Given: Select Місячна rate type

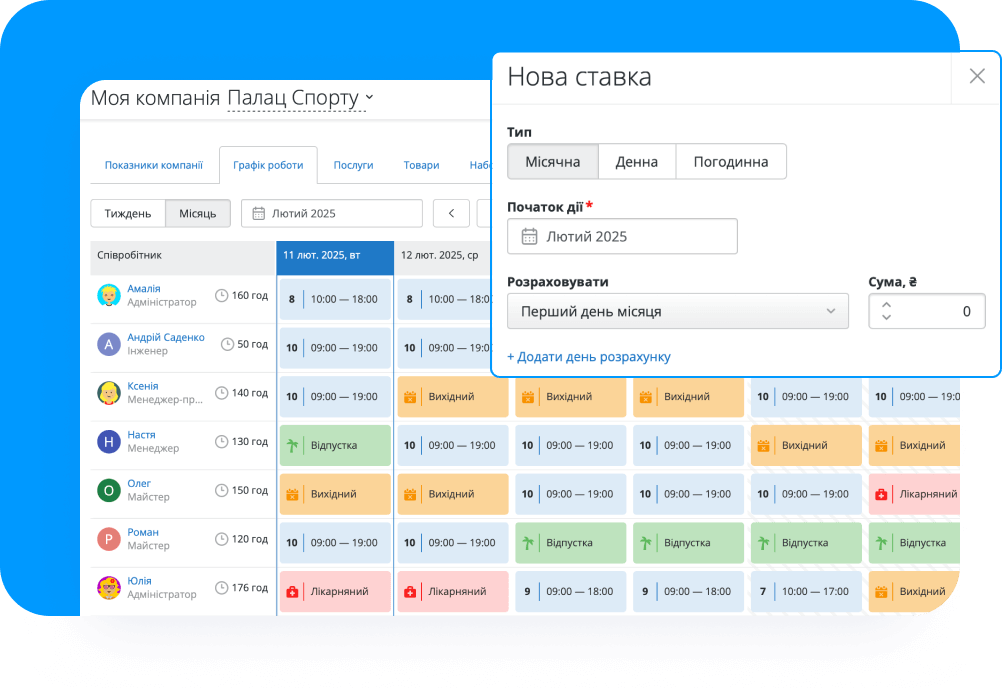Looking at the screenshot, I should click(552, 162).
